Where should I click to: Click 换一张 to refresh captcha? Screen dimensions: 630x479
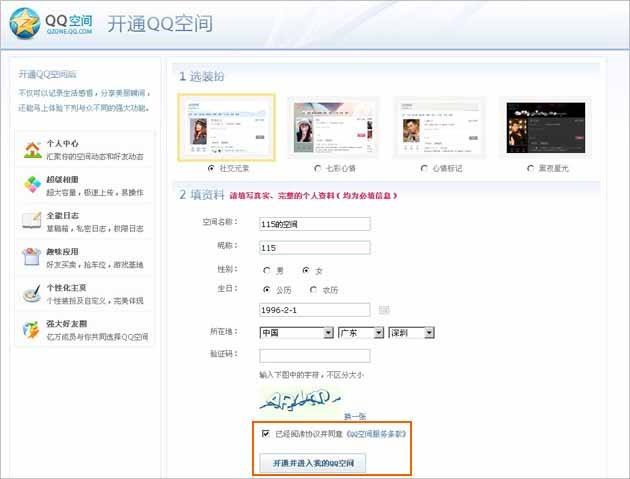[354, 414]
